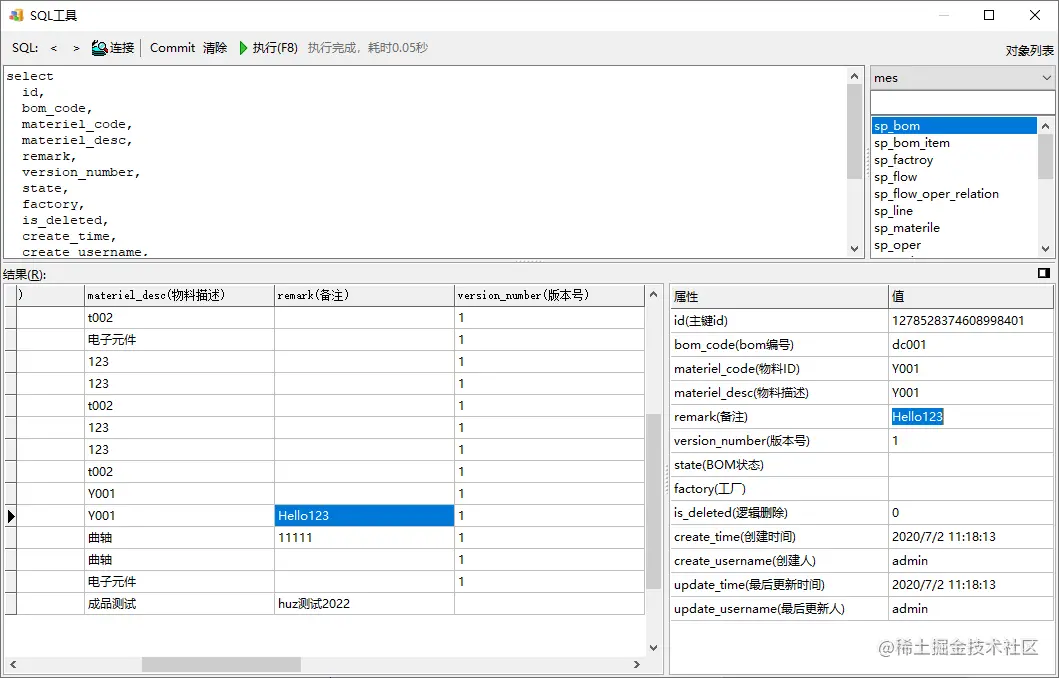The width and height of the screenshot is (1059, 678).
Task: Click the update_username(最后更新人) property row
Action: click(862, 609)
